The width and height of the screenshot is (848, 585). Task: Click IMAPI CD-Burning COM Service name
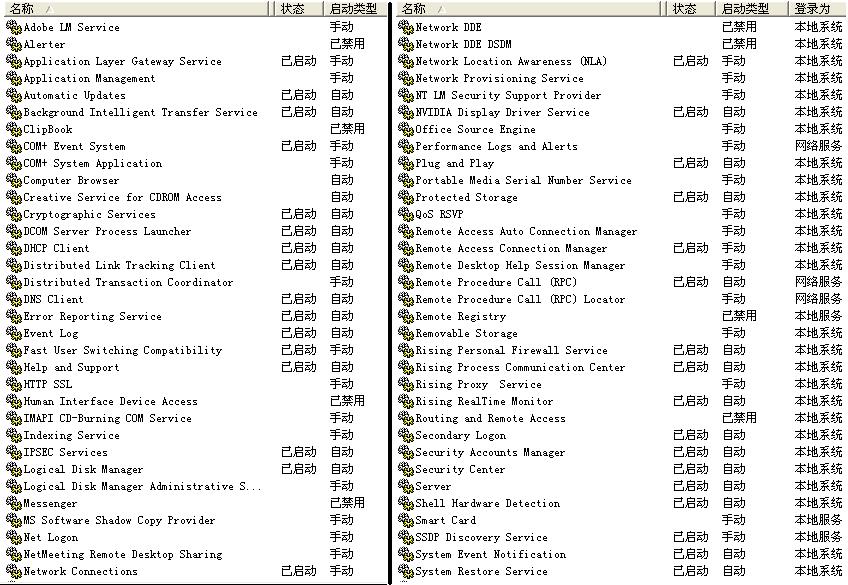(x=107, y=418)
